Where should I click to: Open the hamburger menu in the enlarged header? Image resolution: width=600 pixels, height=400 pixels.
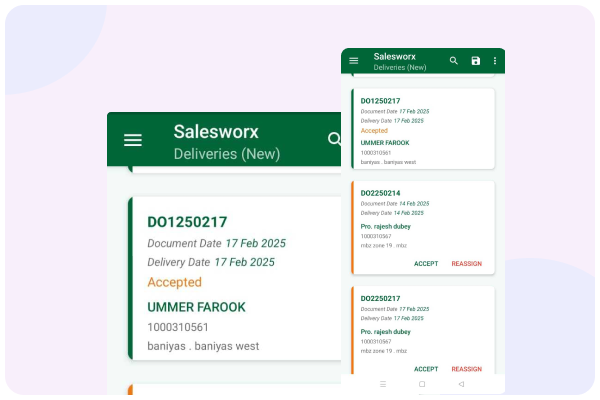tap(133, 140)
